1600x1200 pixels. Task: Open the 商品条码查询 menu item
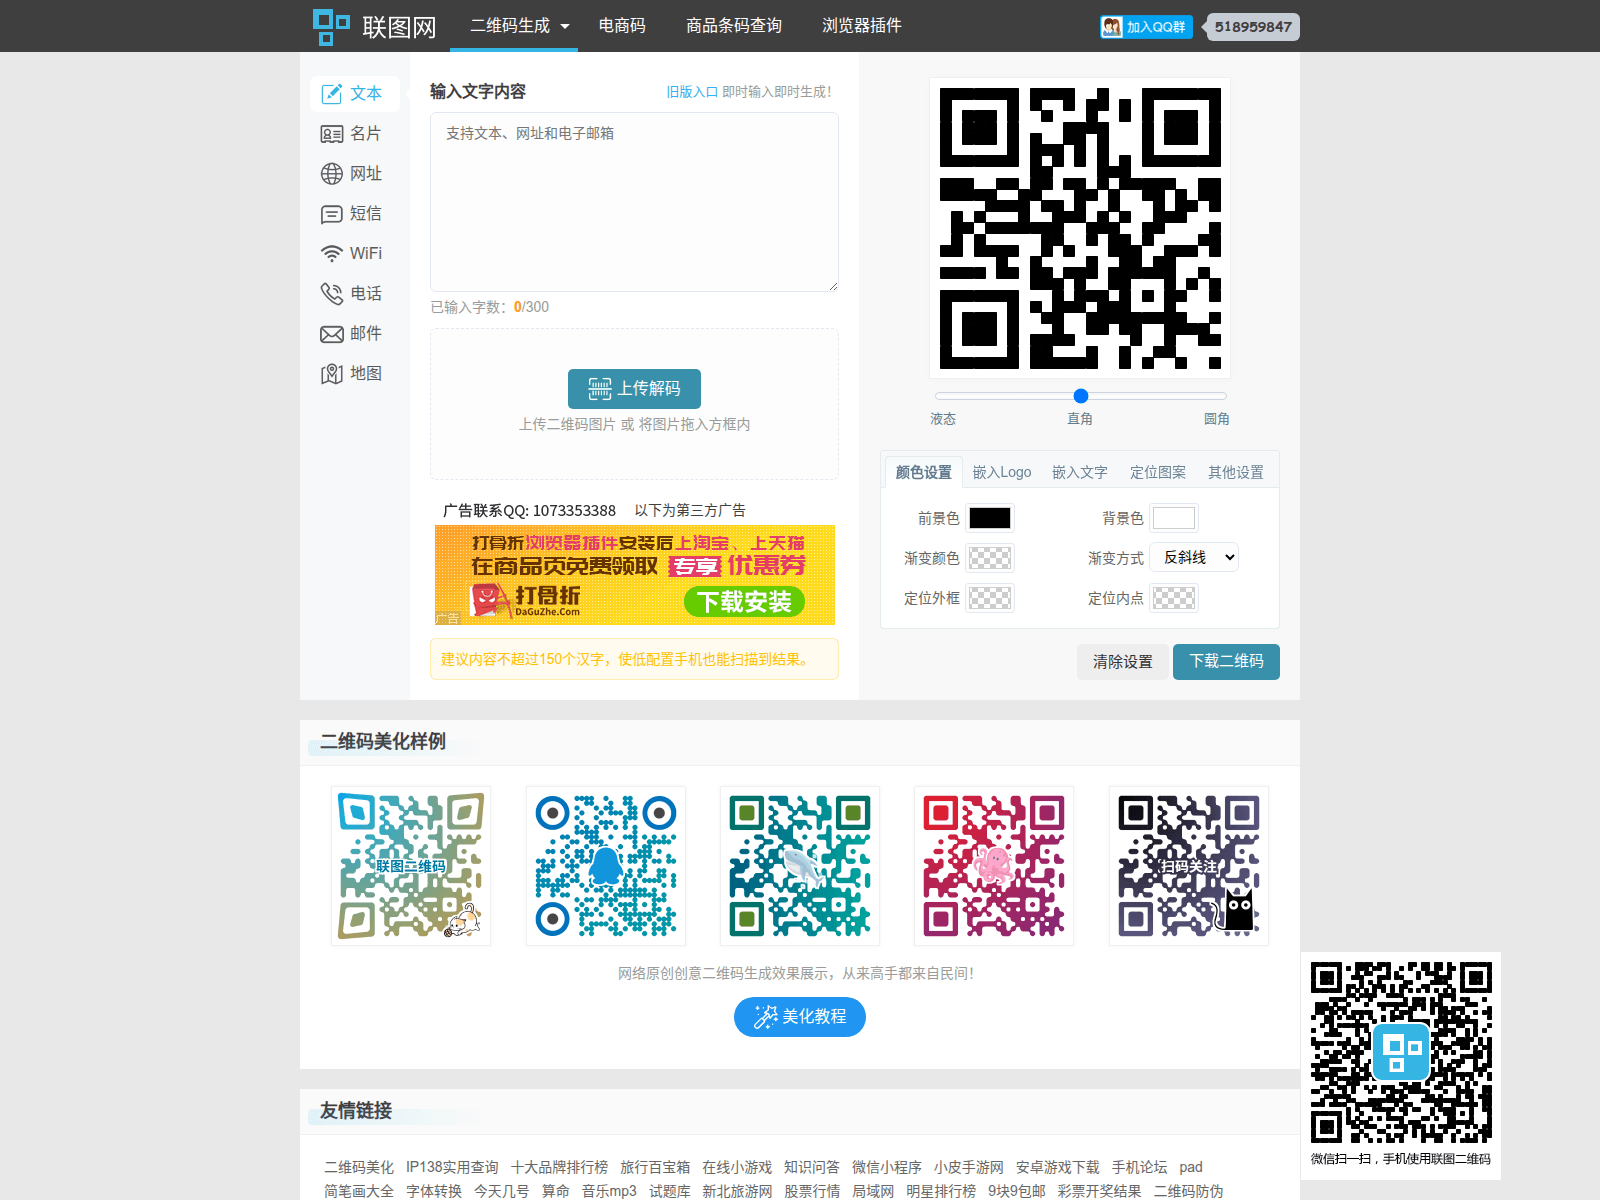(x=733, y=26)
